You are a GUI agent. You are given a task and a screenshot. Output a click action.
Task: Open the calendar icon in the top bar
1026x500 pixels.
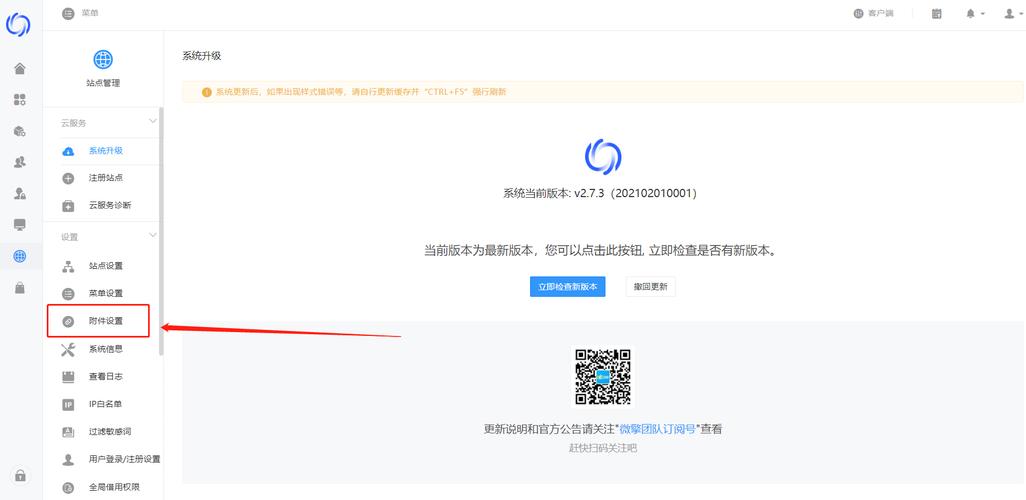936,14
